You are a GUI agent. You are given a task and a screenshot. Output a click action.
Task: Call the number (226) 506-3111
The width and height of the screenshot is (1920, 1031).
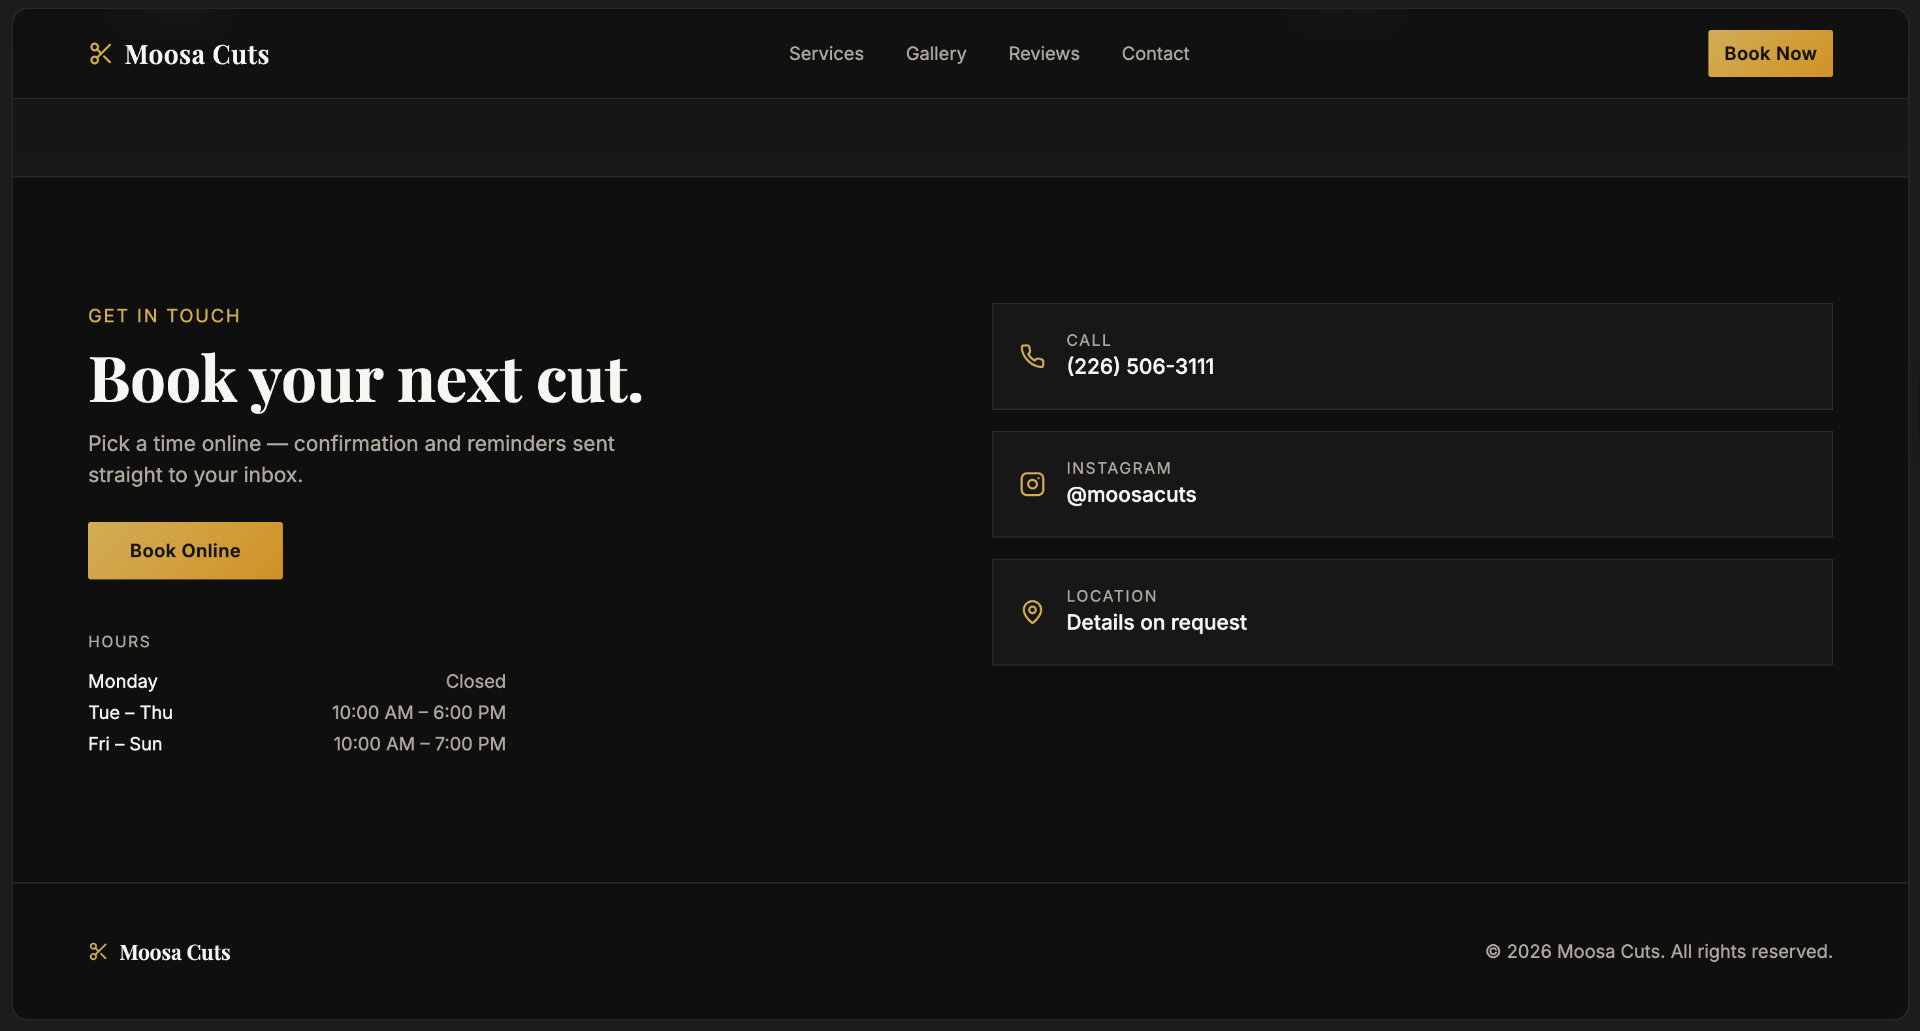[x=1140, y=367]
